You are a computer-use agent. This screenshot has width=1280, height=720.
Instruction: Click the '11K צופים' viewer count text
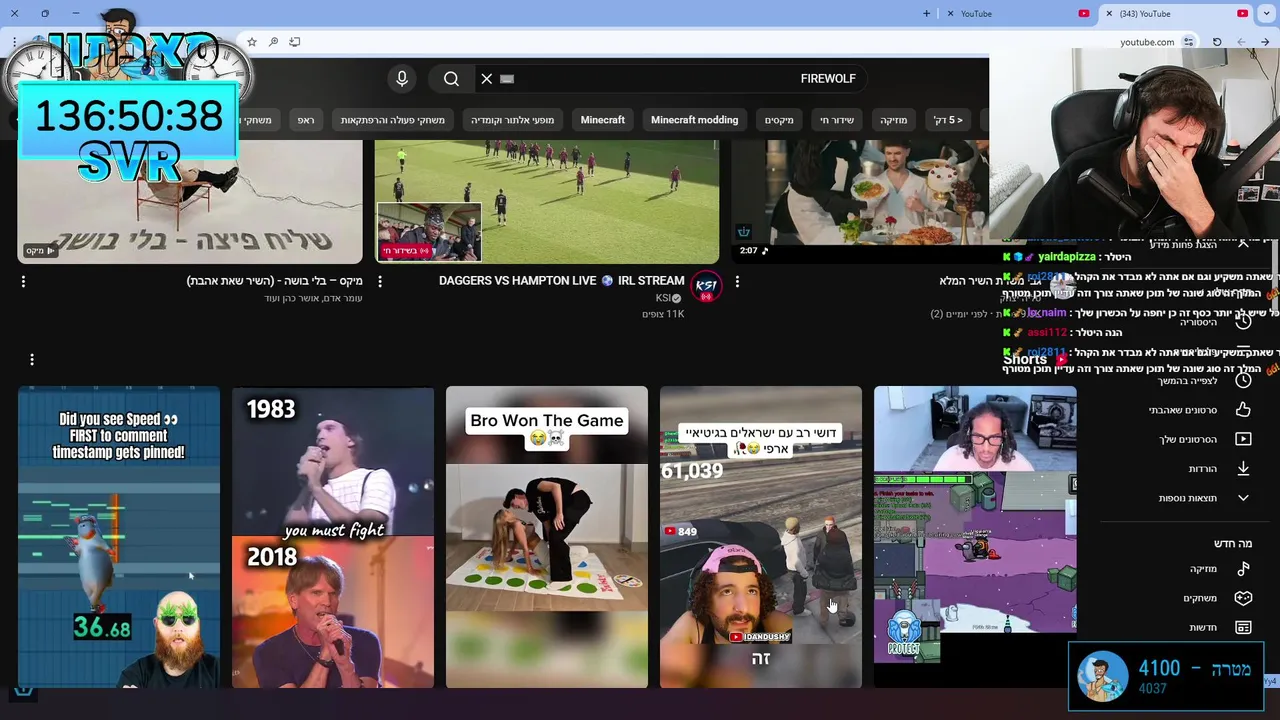pyautogui.click(x=663, y=314)
